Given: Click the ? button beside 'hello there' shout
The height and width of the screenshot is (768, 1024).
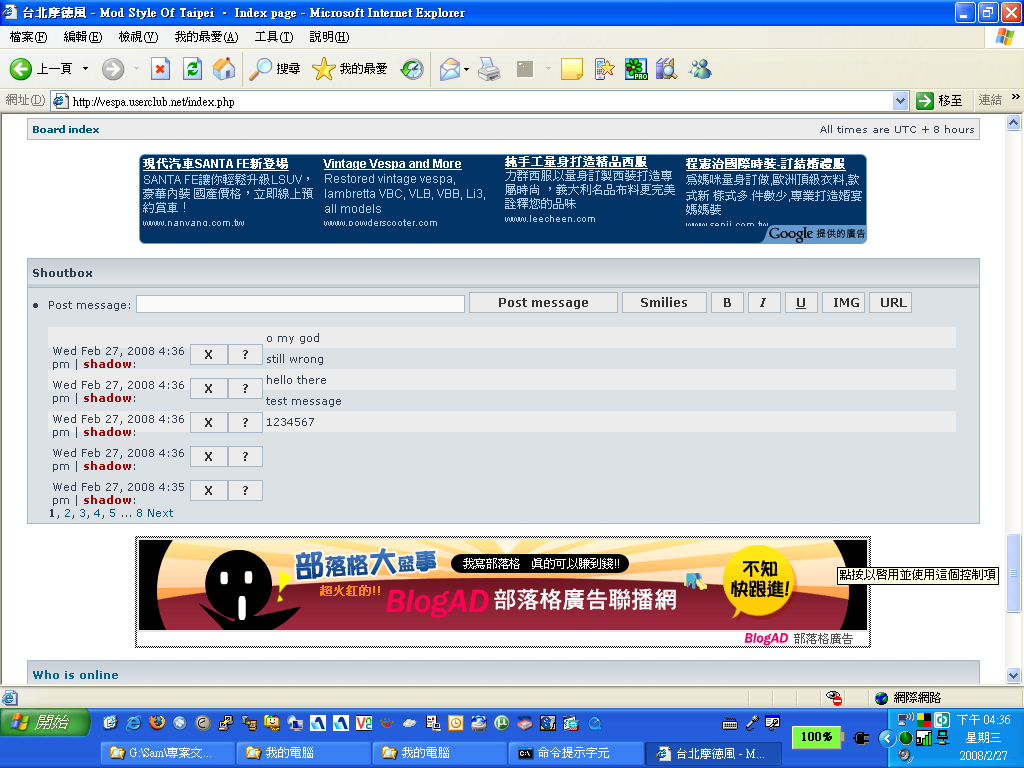Looking at the screenshot, I should pos(246,423).
